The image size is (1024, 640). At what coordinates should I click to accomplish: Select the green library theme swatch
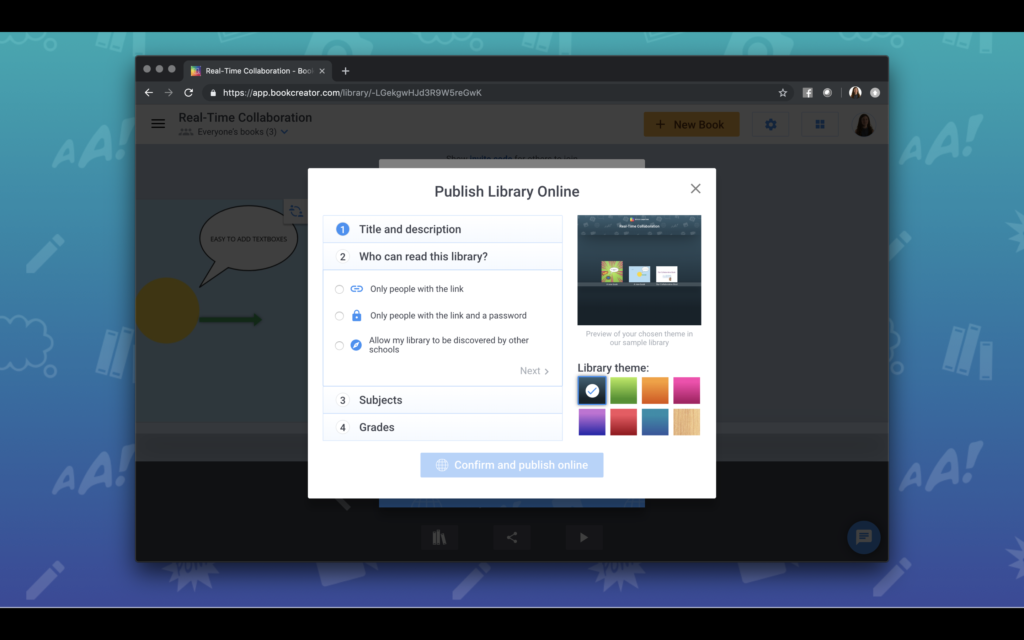click(623, 390)
